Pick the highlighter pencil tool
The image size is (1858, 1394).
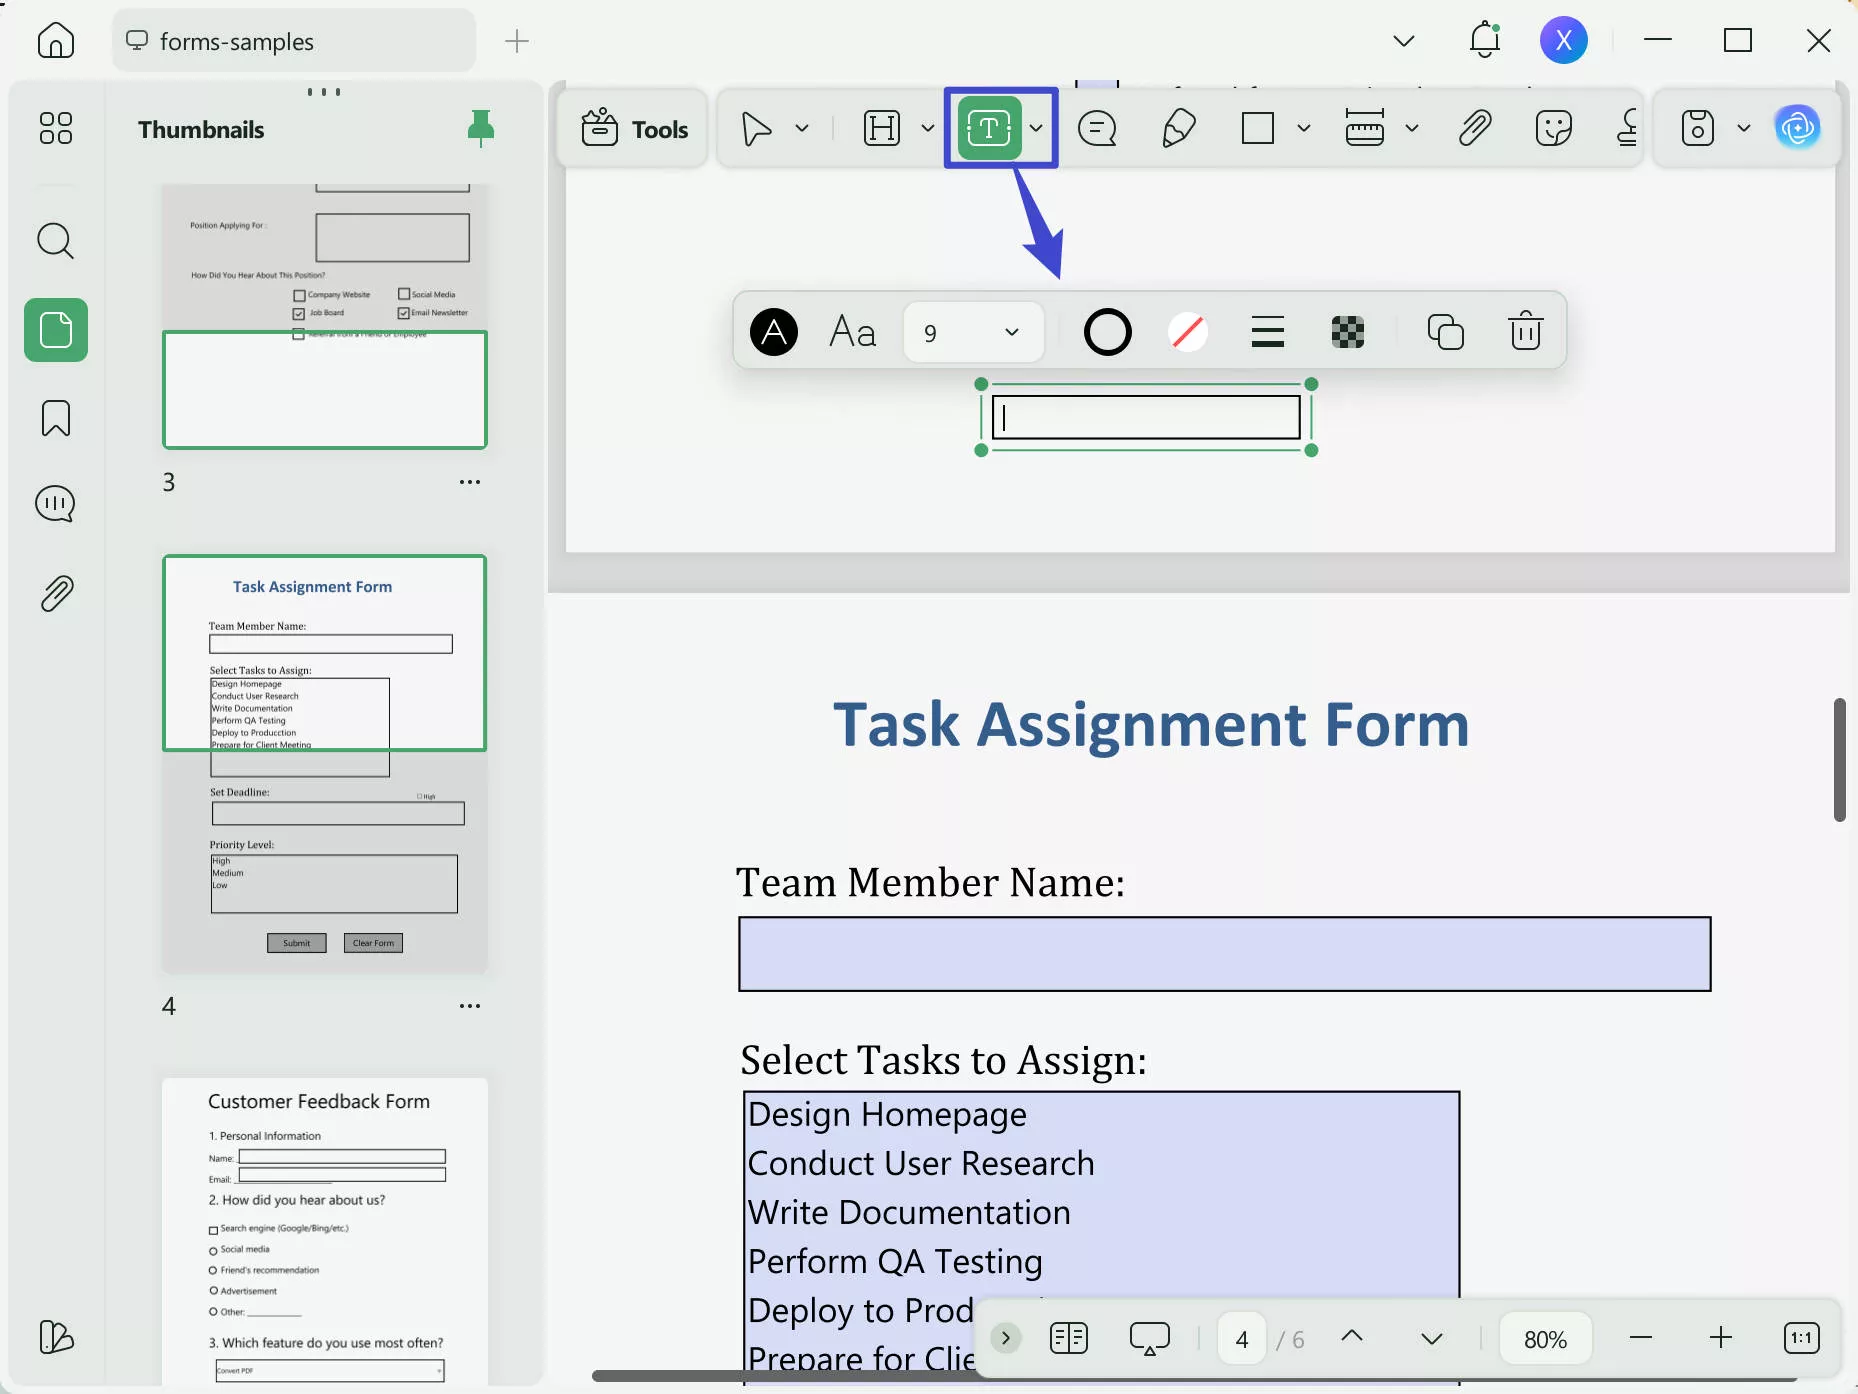[x=1177, y=128]
